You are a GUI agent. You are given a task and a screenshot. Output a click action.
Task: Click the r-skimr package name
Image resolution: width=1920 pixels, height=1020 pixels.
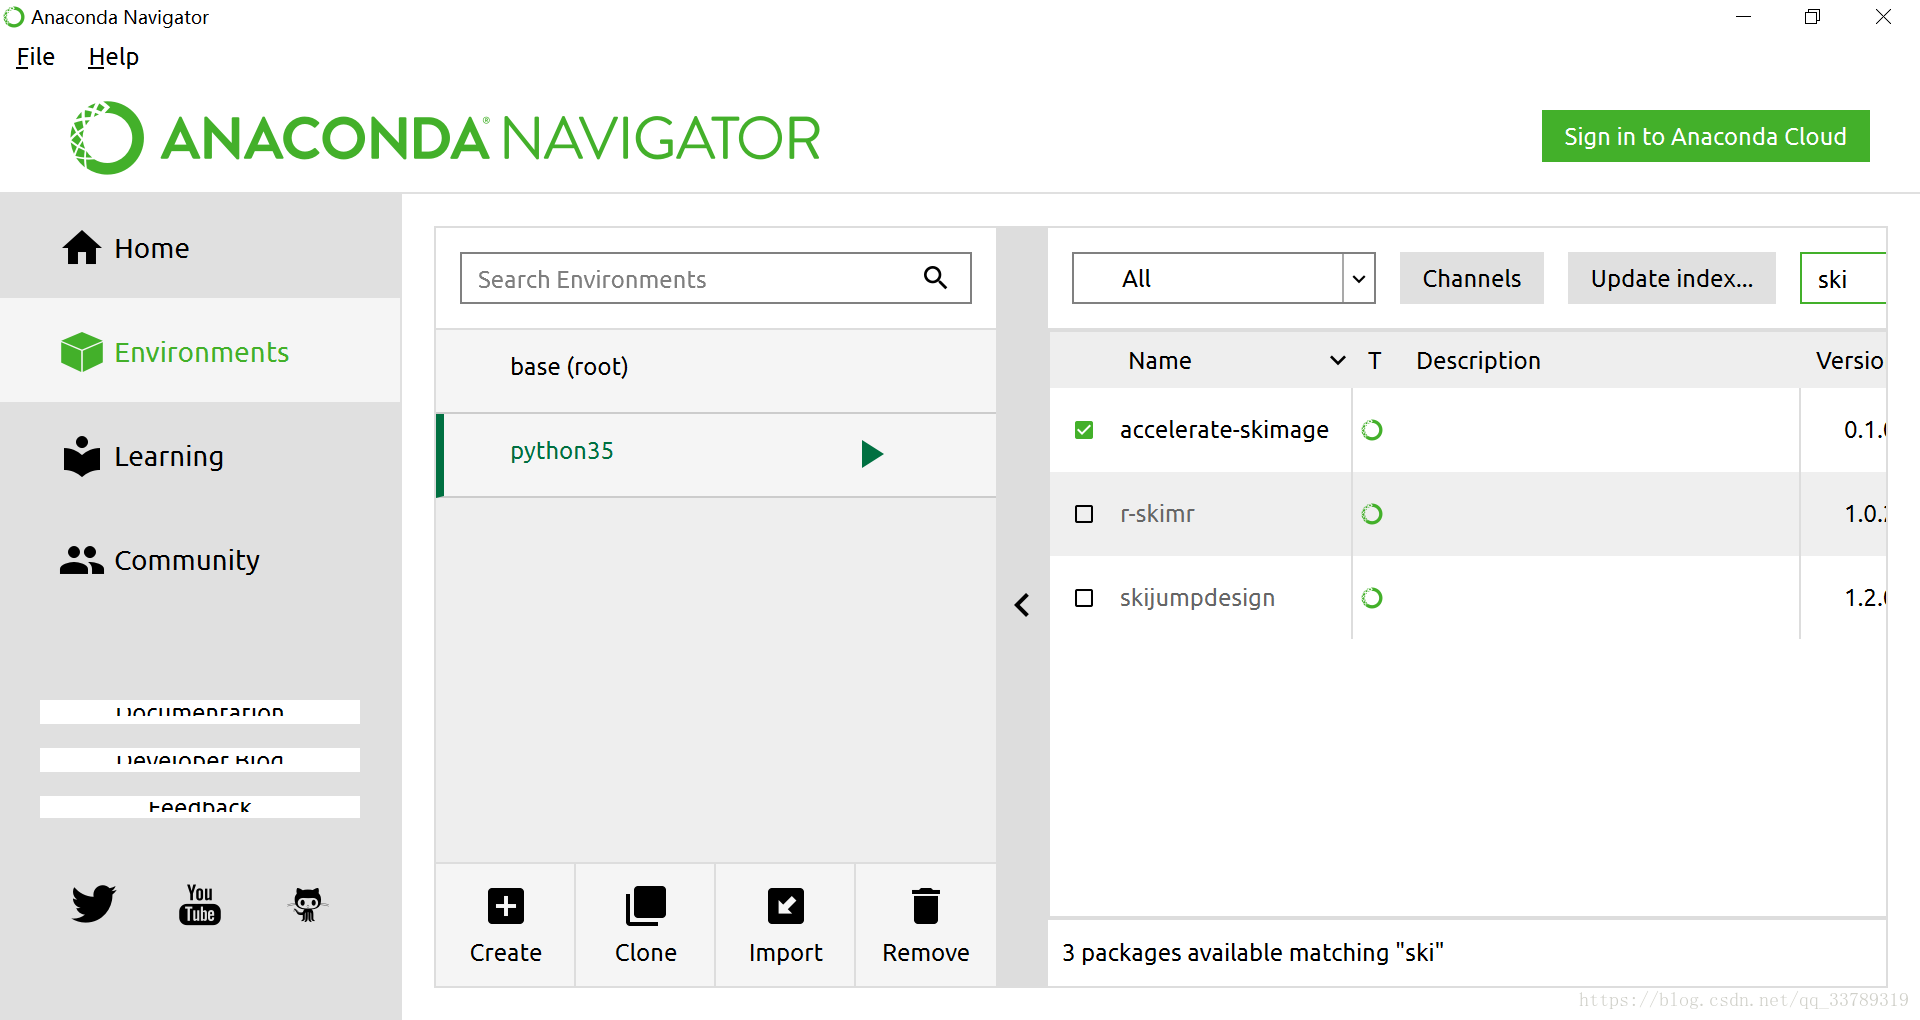point(1157,514)
